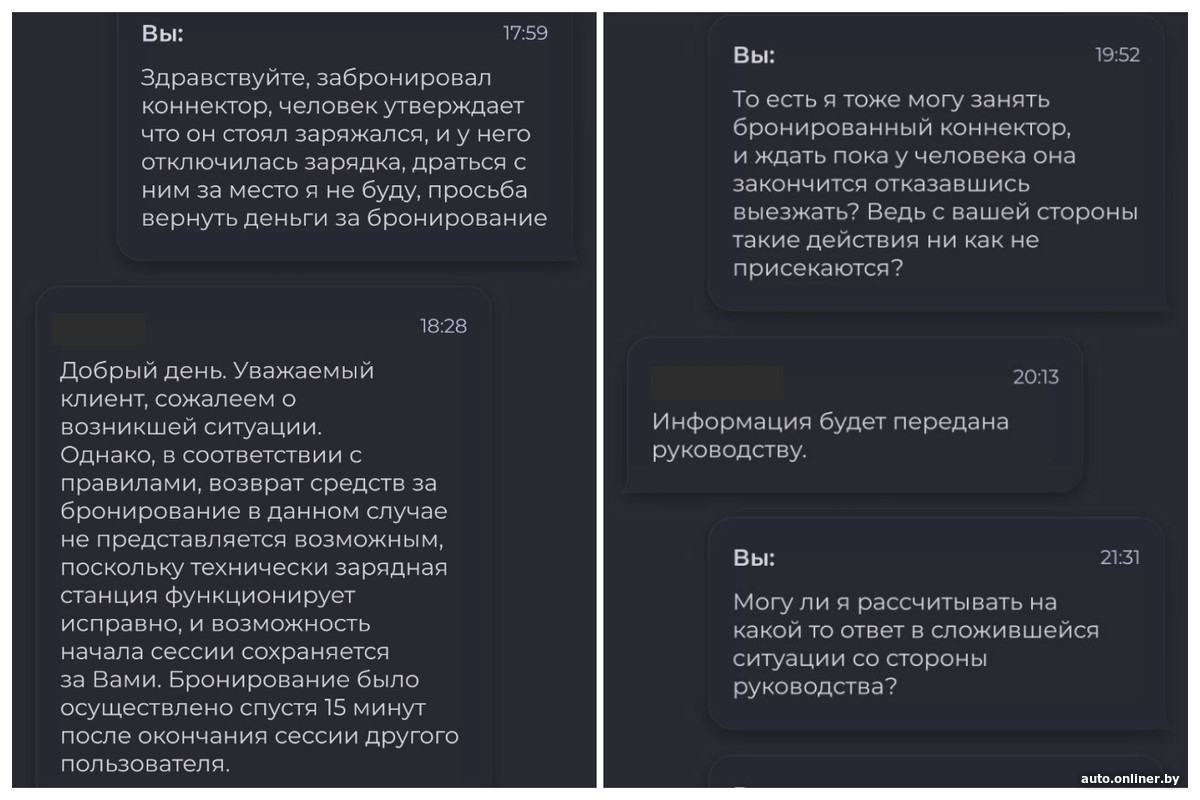Viewport: 1200px width, 800px height.
Task: Open the auto.onliner.by watermark link
Action: click(1131, 778)
